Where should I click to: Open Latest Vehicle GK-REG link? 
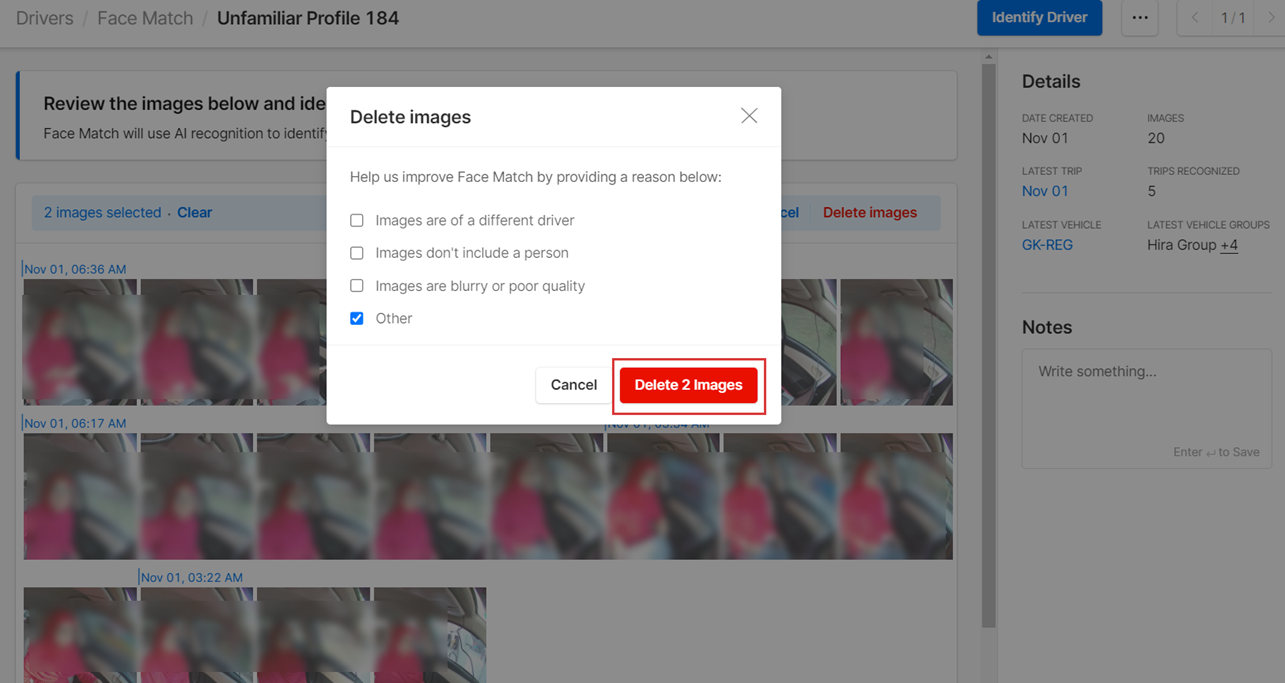1047,245
